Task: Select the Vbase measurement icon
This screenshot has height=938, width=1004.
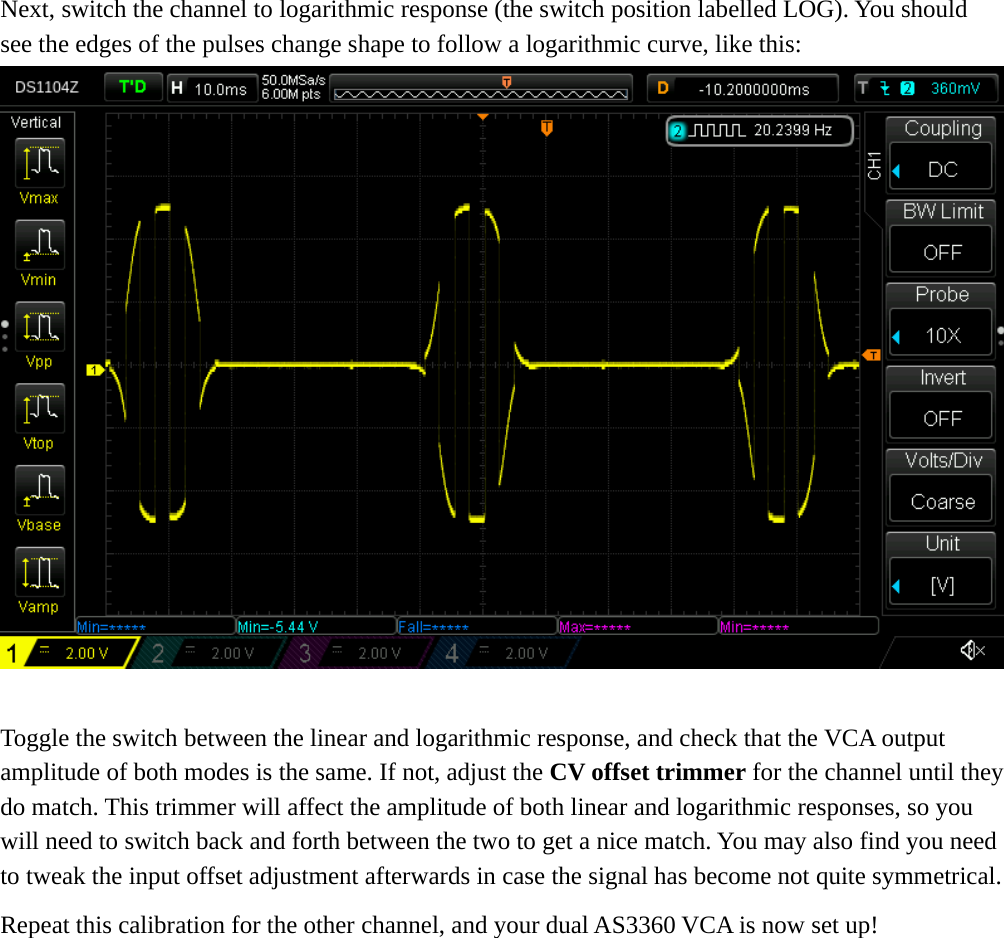Action: pyautogui.click(x=38, y=490)
